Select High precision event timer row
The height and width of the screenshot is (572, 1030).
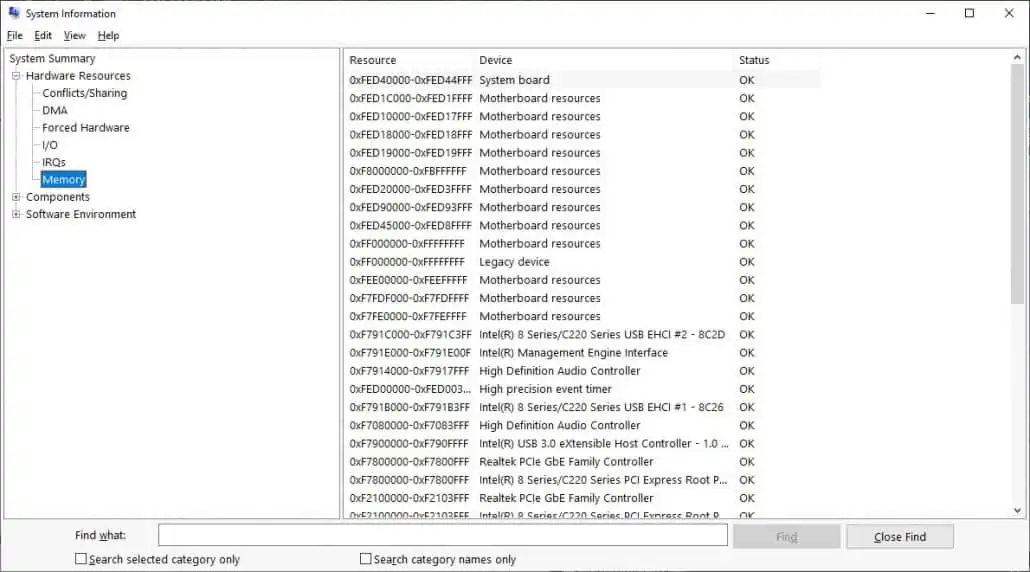coord(583,389)
